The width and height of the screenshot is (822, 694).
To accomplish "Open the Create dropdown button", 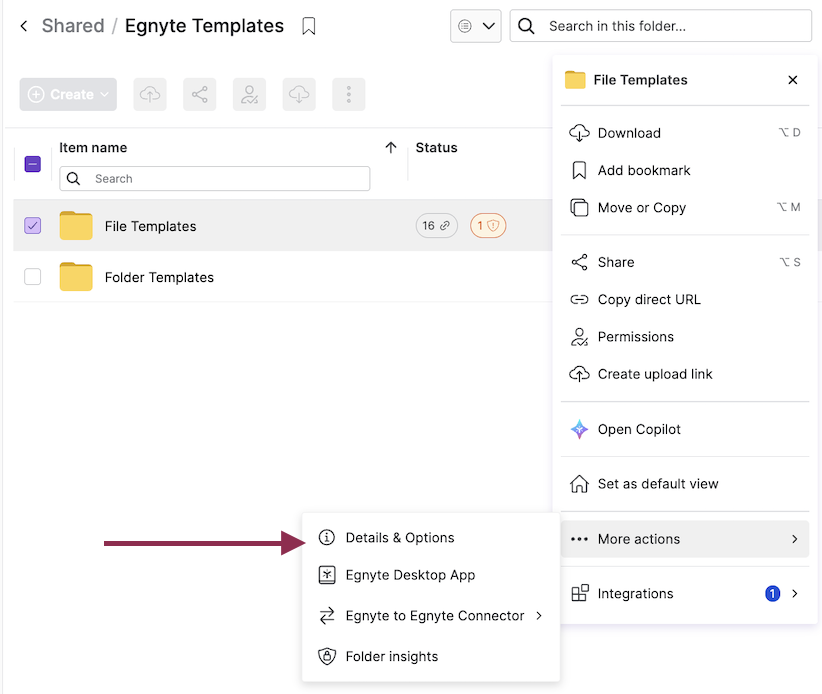I will coord(68,94).
